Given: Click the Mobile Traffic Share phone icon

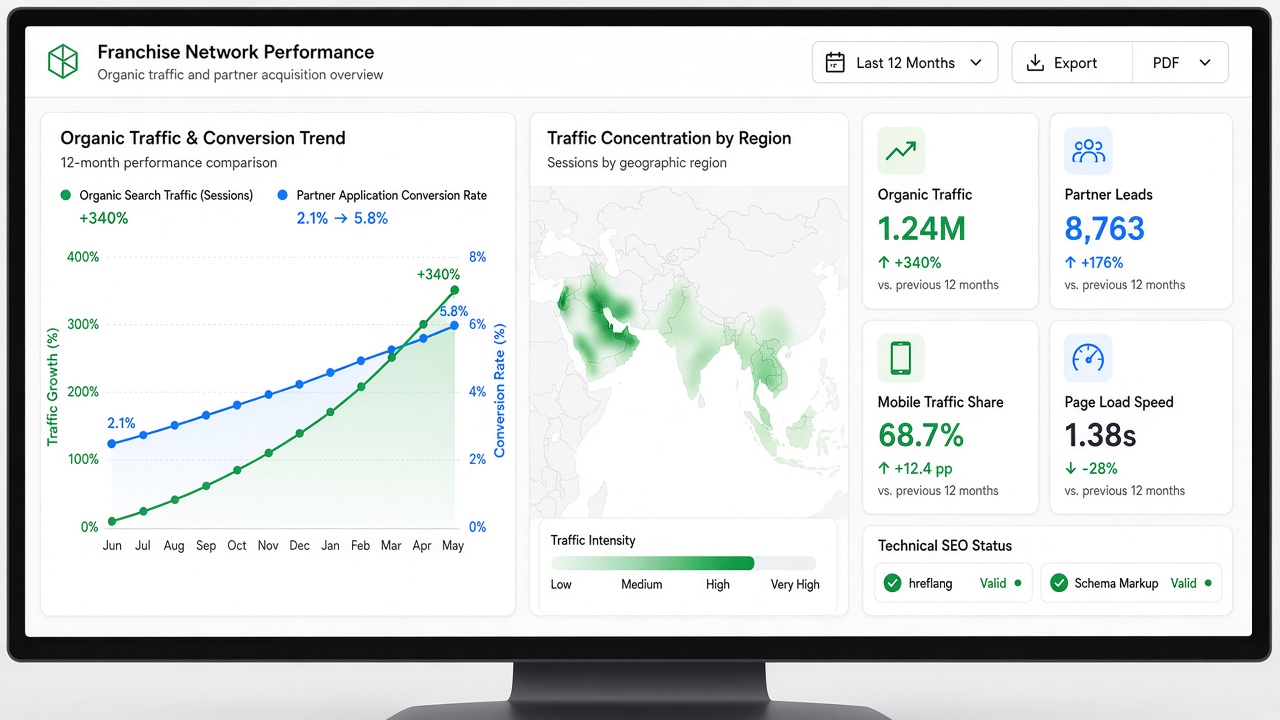Looking at the screenshot, I should coord(901,358).
